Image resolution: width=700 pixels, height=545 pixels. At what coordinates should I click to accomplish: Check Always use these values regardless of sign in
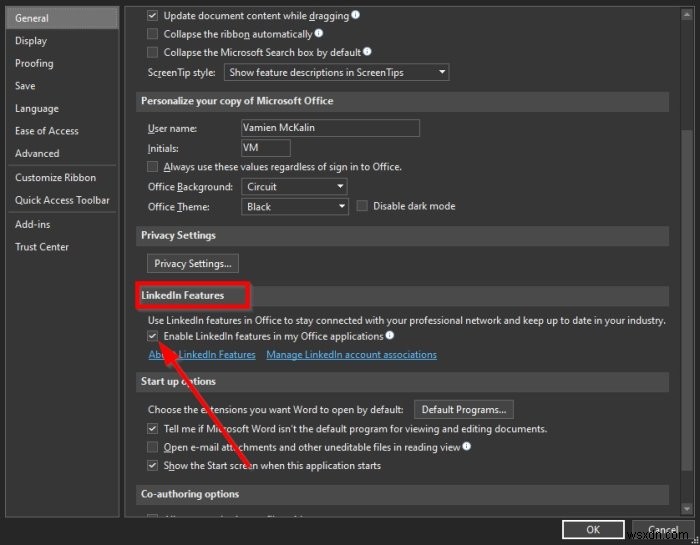tap(153, 166)
